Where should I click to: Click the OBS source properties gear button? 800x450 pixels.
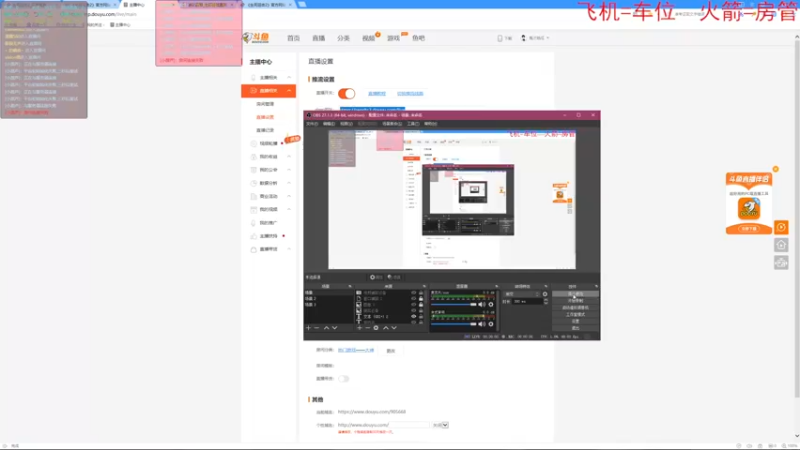point(377,277)
